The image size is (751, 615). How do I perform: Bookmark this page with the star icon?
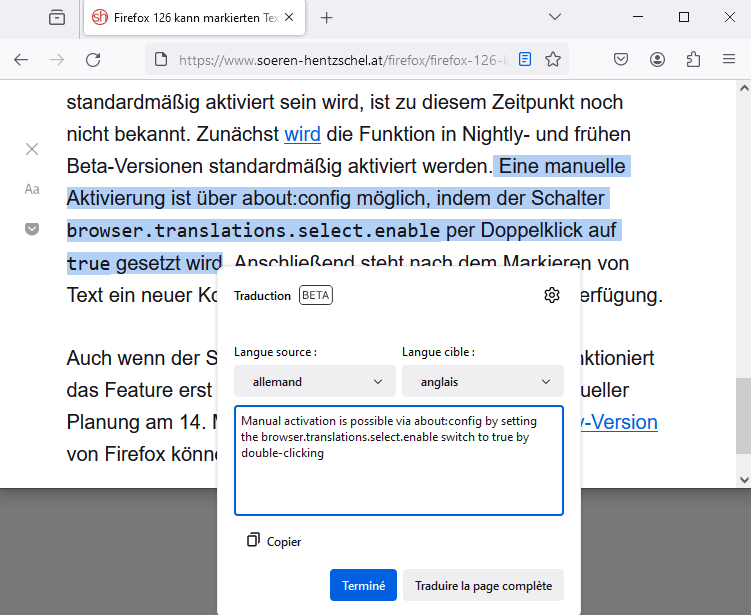552,59
